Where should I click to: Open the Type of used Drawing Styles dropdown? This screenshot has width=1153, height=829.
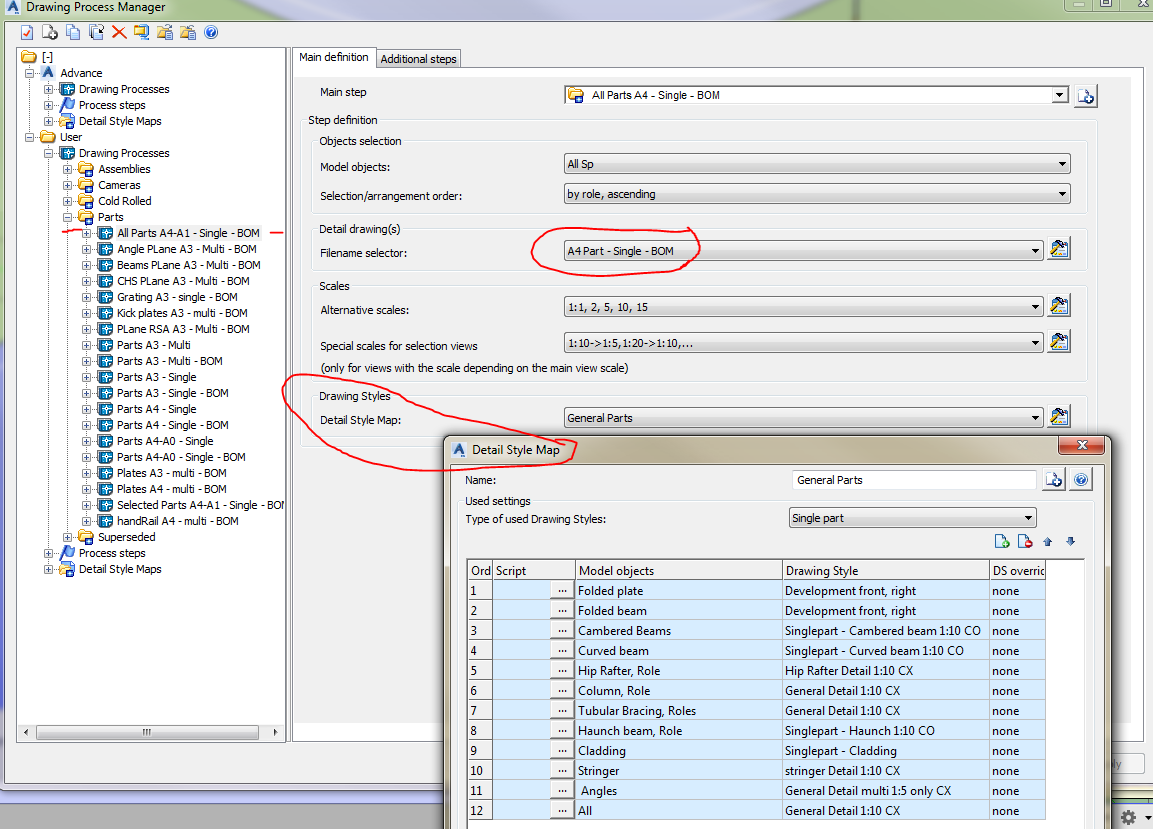(x=1028, y=517)
